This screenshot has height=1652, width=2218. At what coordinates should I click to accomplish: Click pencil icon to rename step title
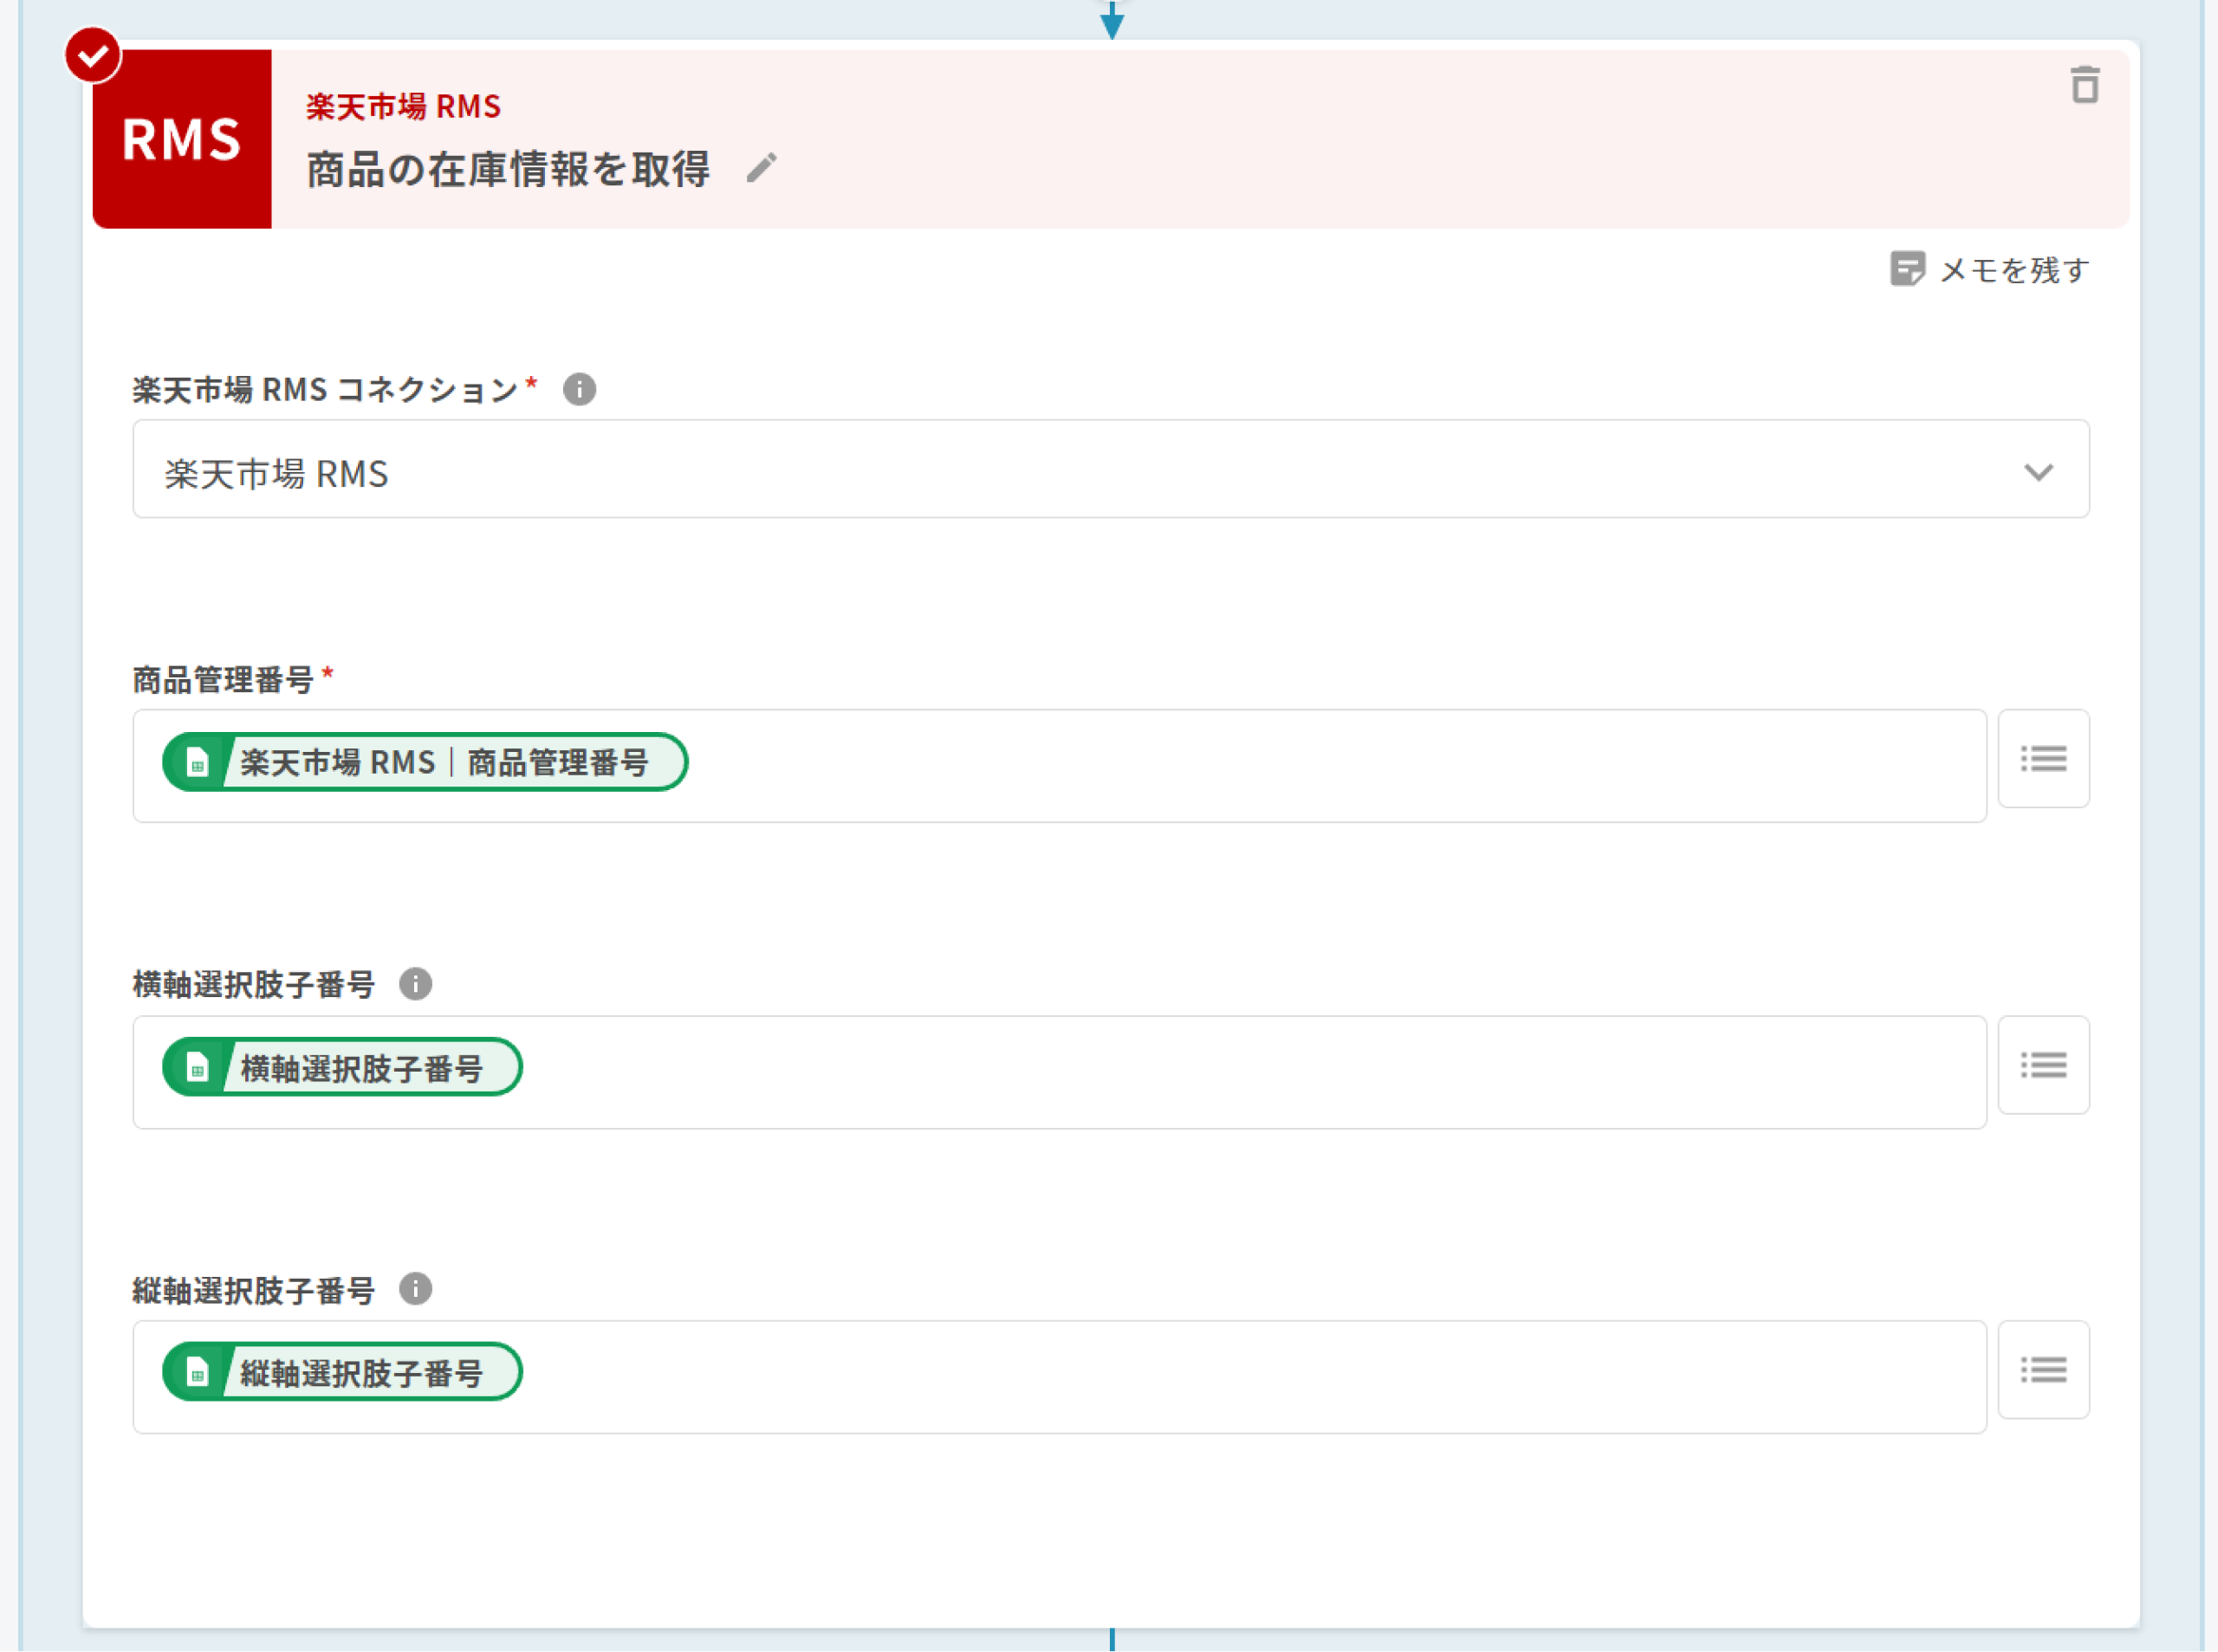(761, 168)
